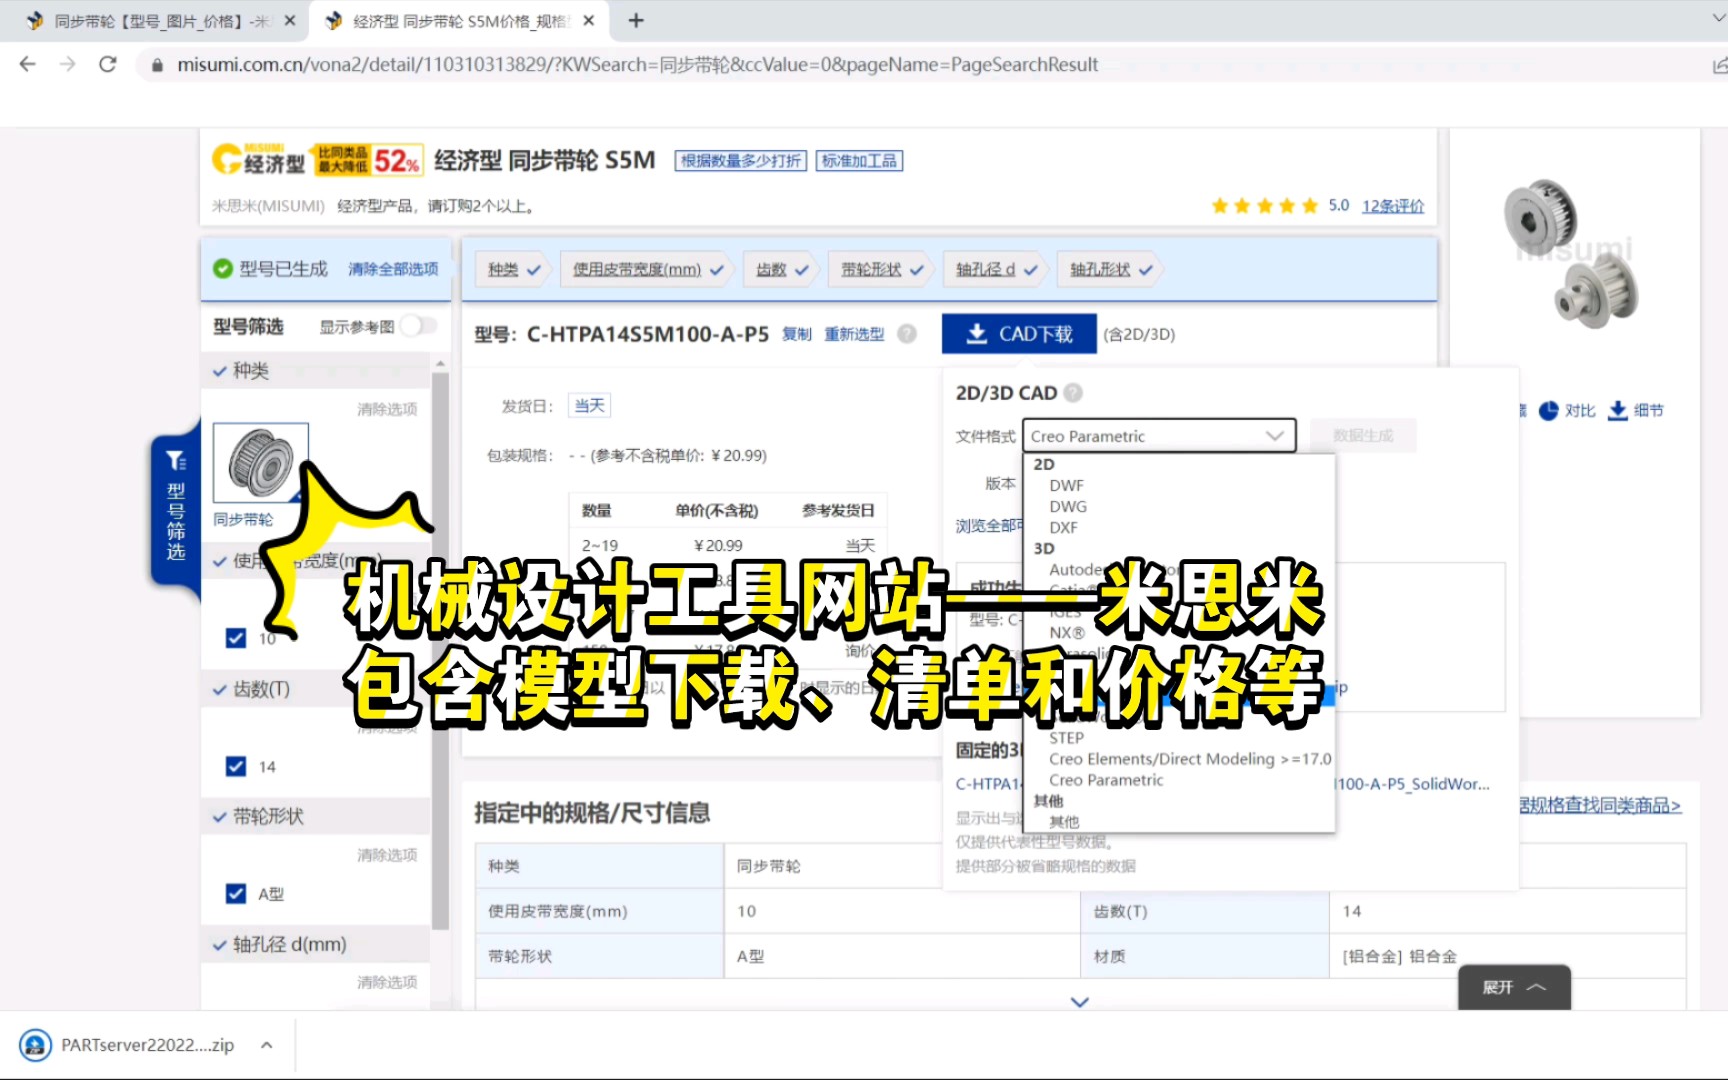Click the 展开 expand button

click(x=1514, y=987)
